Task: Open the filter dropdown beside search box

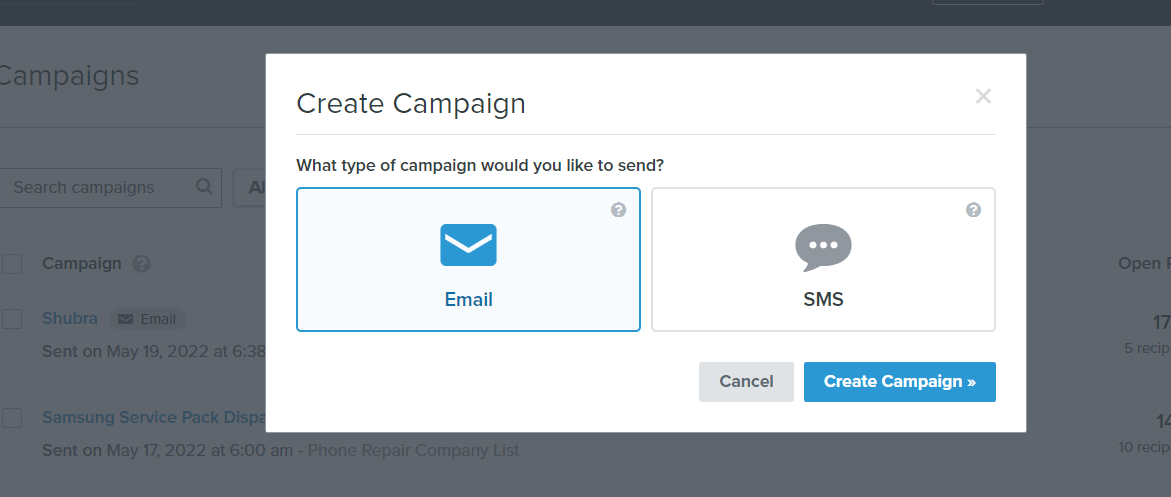Action: 250,187
